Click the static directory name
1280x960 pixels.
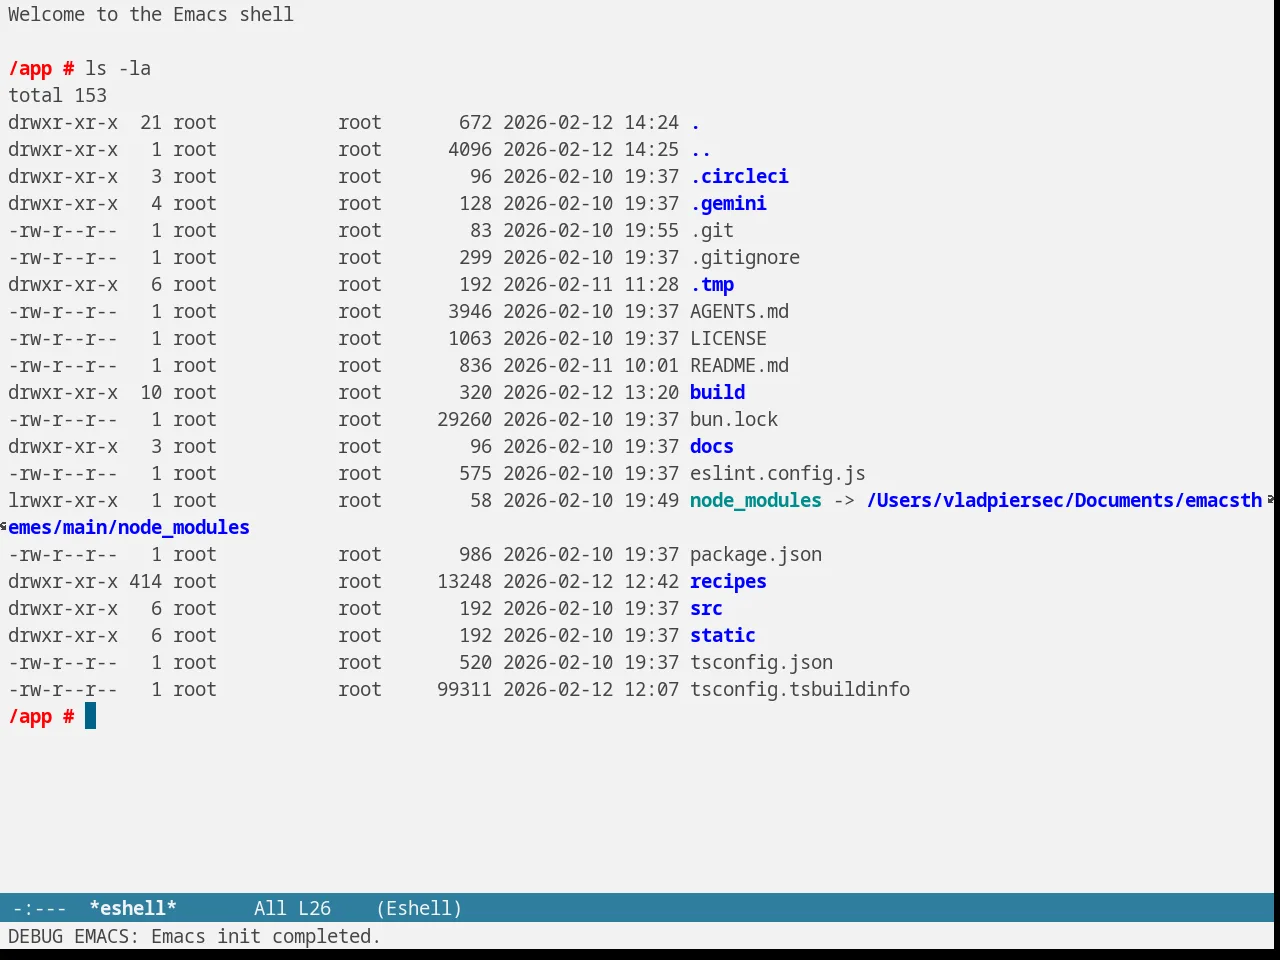click(723, 636)
